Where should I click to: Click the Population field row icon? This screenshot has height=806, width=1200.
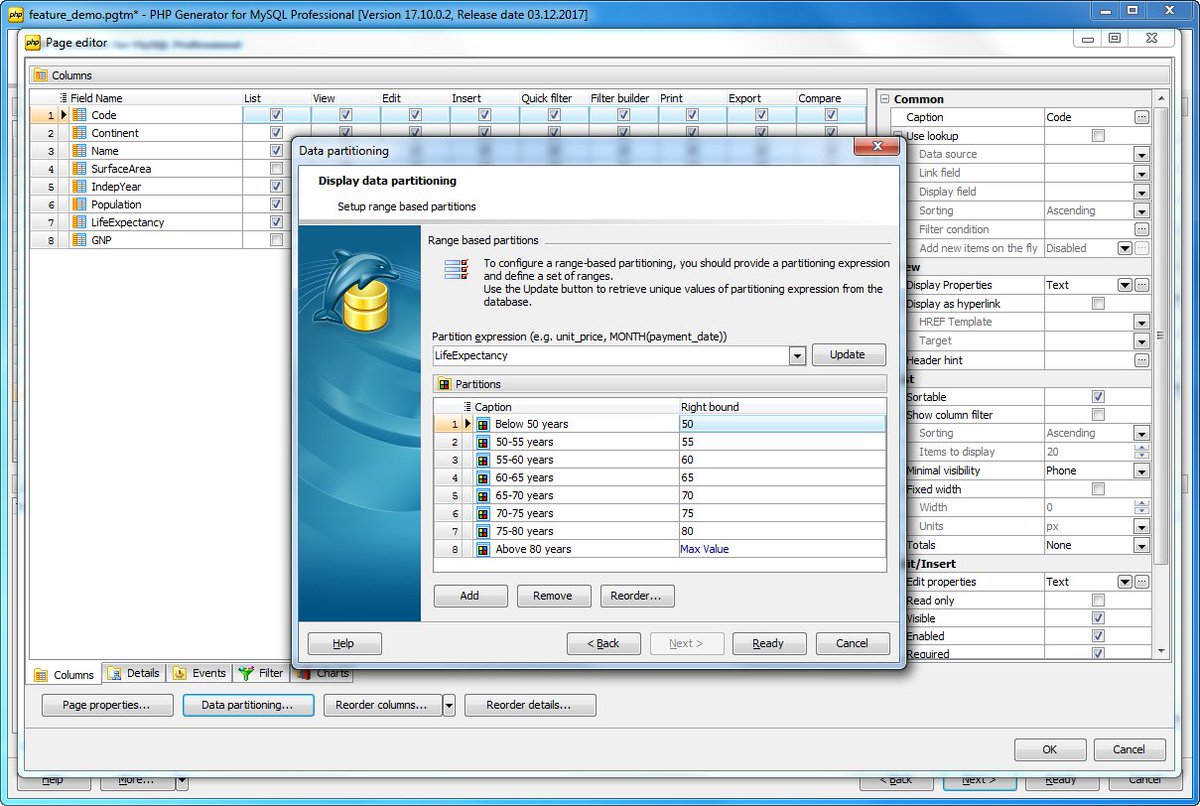point(80,204)
